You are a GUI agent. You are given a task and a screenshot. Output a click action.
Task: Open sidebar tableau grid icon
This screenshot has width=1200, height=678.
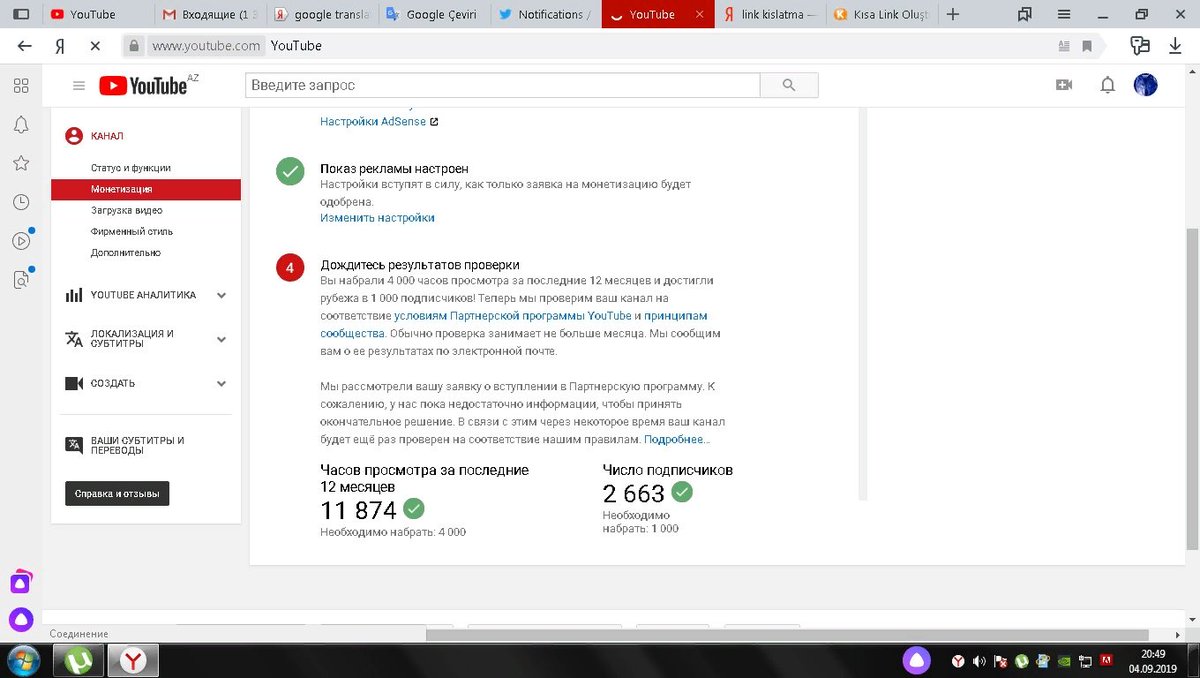tap(21, 86)
